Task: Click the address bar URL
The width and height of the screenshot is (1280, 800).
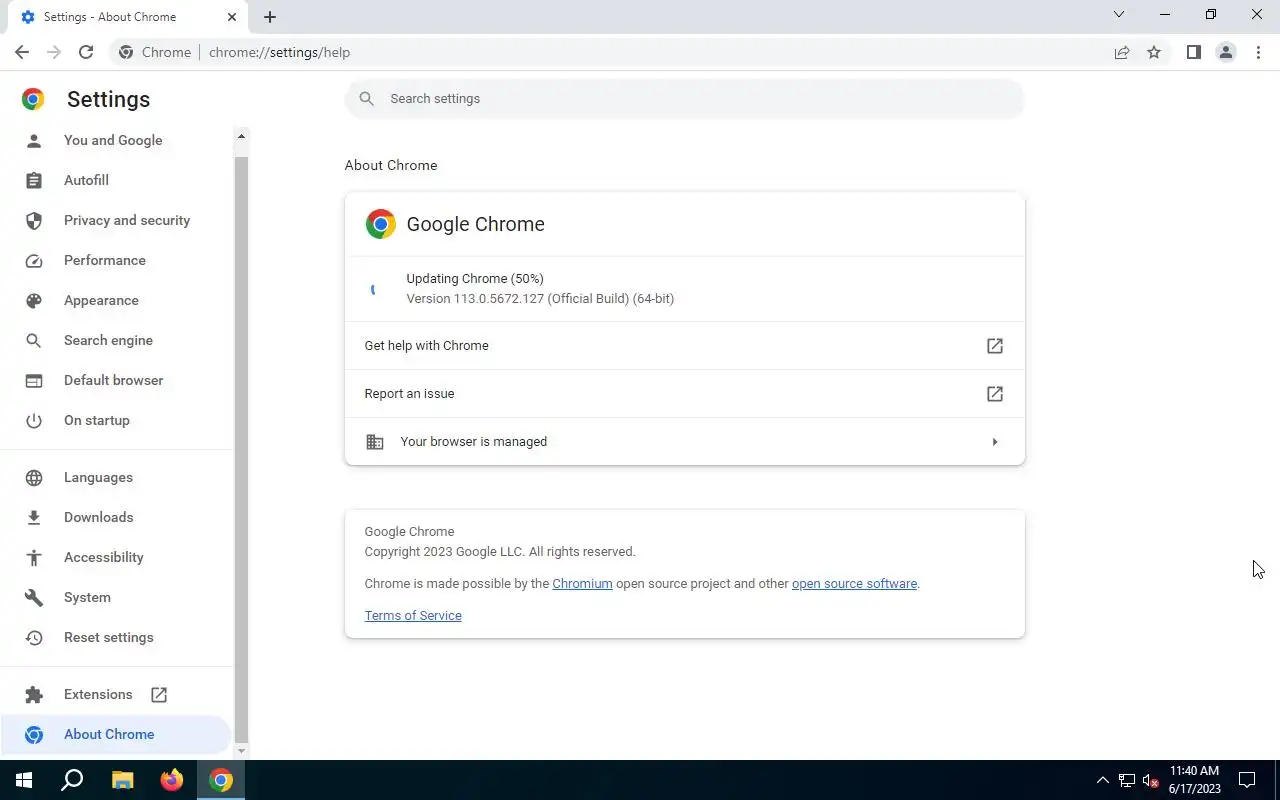Action: tap(280, 52)
